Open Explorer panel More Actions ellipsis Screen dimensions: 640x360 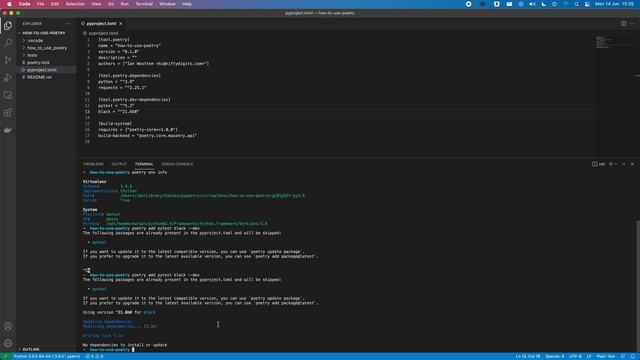click(69, 24)
